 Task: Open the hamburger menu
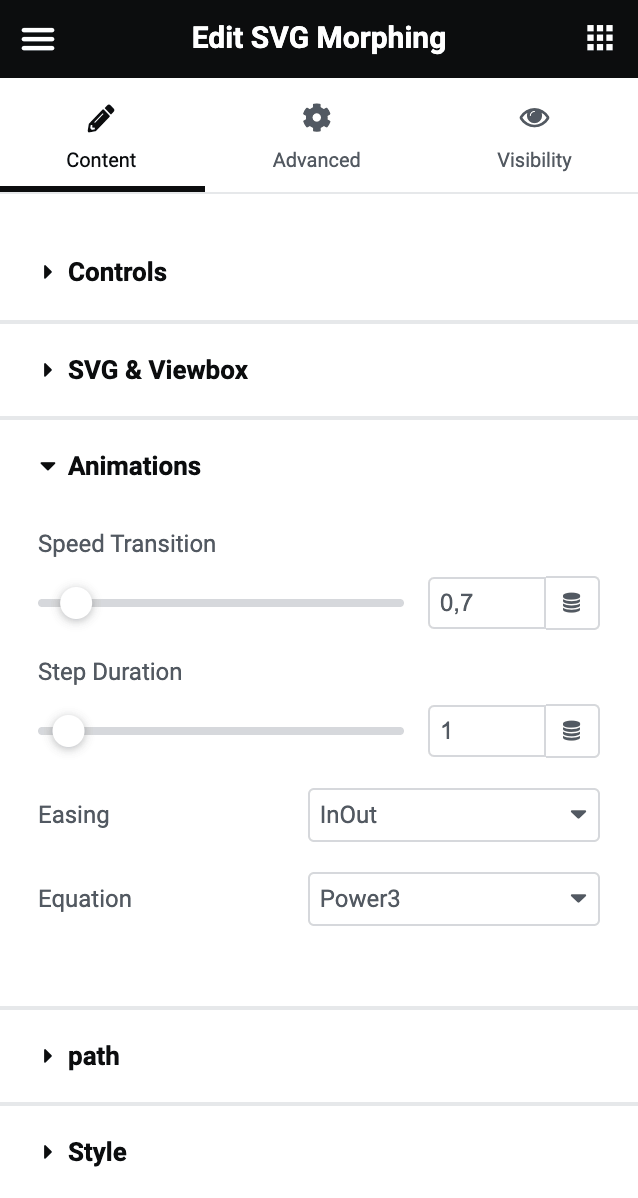coord(38,39)
